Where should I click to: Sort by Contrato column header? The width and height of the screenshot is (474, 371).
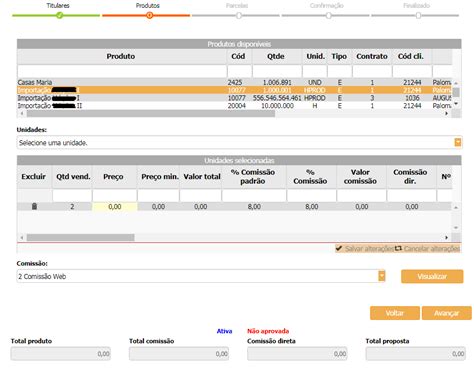point(372,56)
